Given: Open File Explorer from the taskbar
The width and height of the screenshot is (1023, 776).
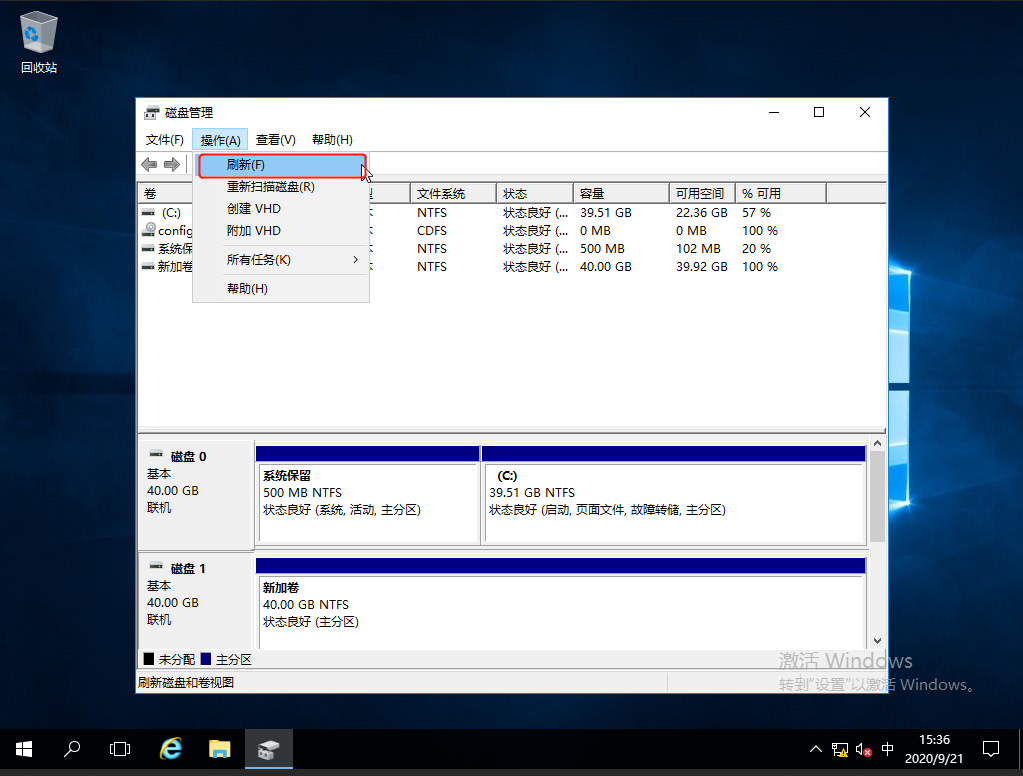Looking at the screenshot, I should [220, 748].
